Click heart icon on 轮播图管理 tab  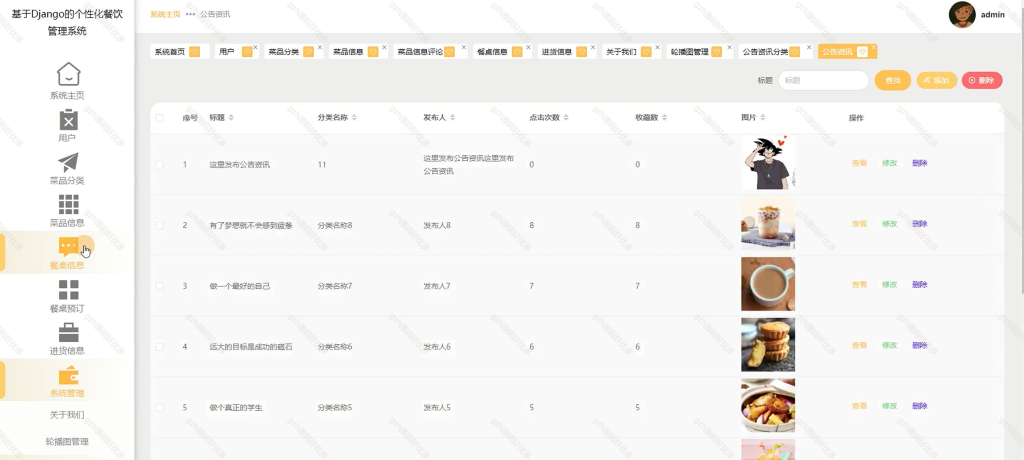pyautogui.click(x=716, y=52)
